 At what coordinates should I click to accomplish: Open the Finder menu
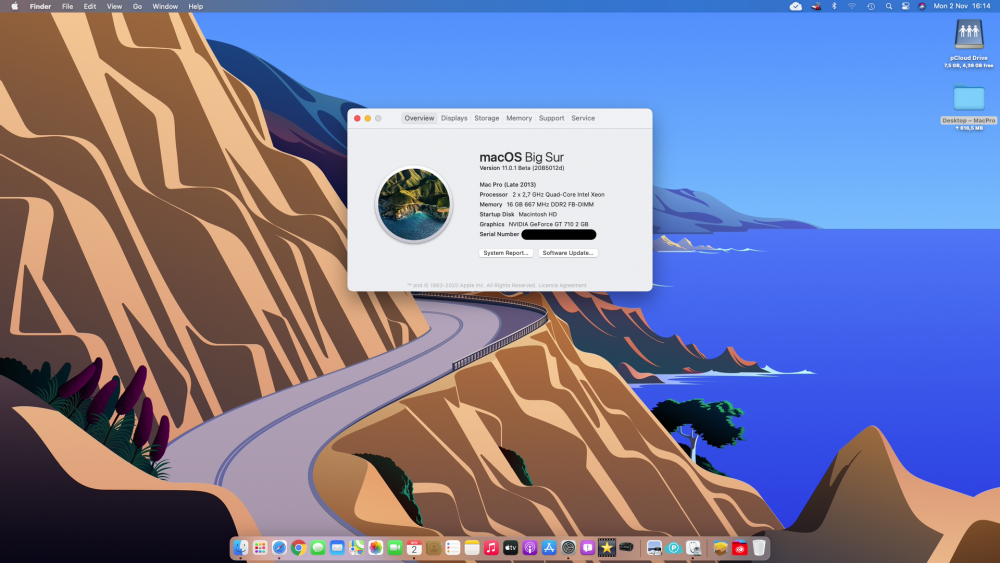click(x=40, y=6)
